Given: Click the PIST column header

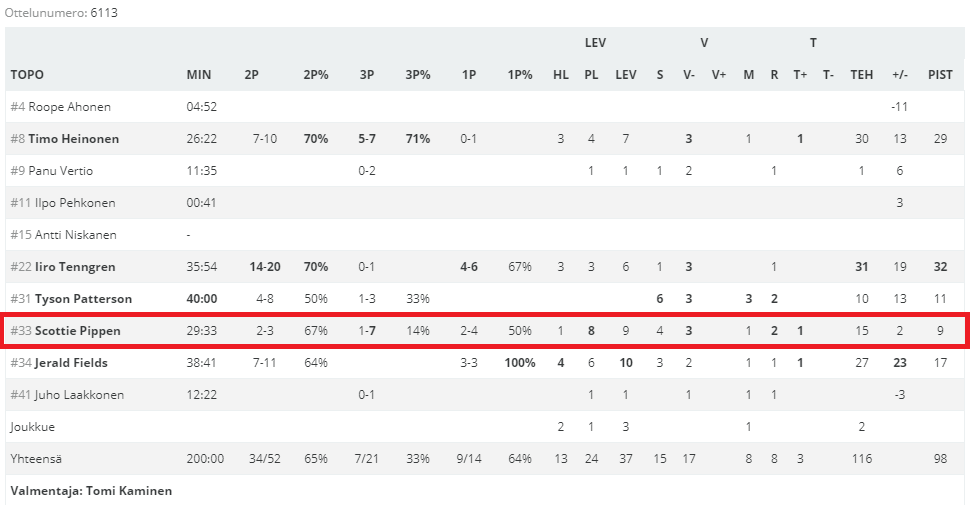Looking at the screenshot, I should (x=939, y=75).
